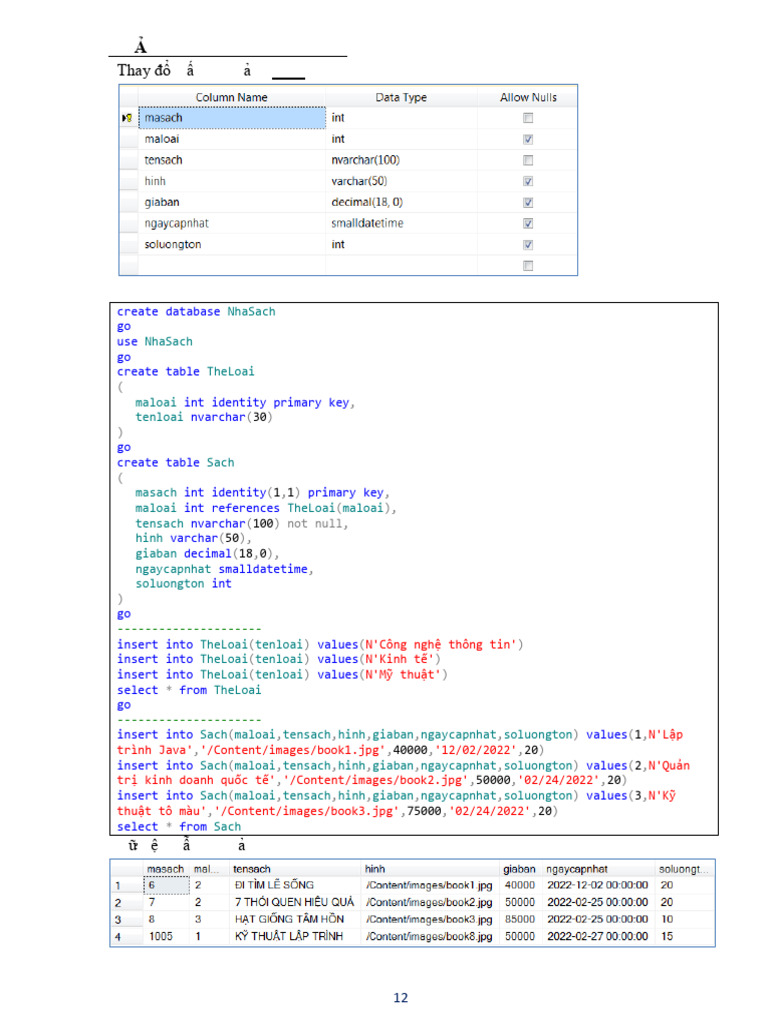Click the giaban results column header
Image resolution: width=768 pixels, height=1024 pixels.
click(x=521, y=869)
